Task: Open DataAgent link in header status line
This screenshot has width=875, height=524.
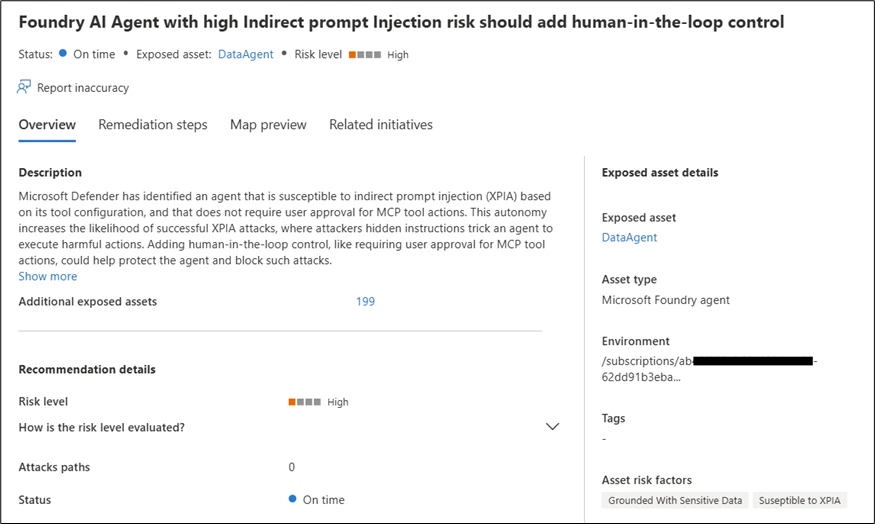Action: pyautogui.click(x=246, y=55)
